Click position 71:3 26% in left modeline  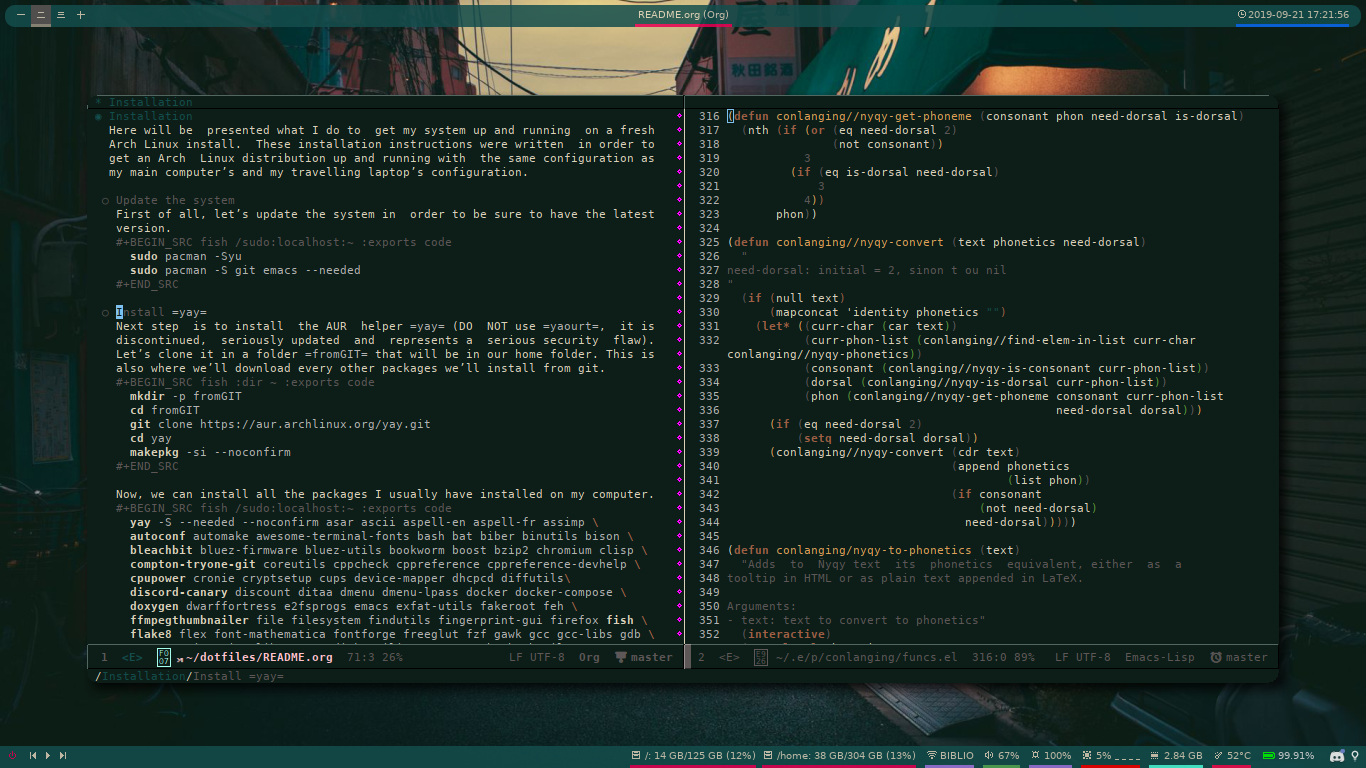pyautogui.click(x=375, y=657)
